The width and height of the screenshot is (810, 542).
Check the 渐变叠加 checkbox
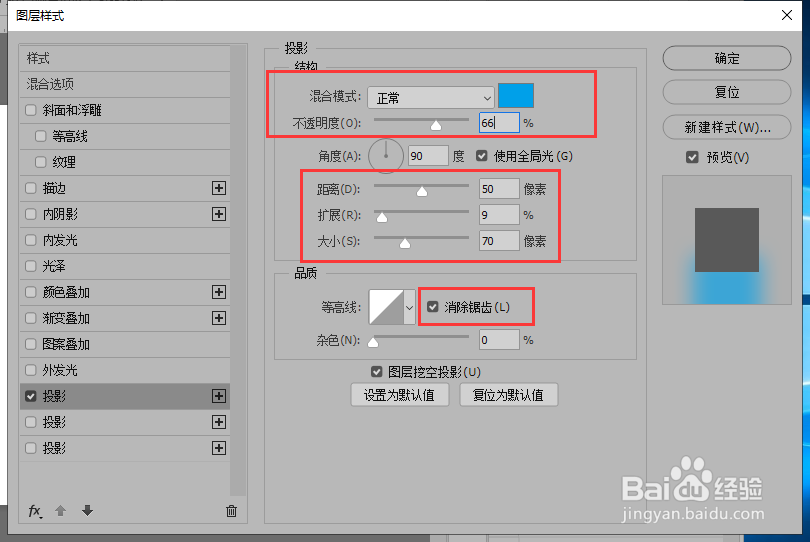[30, 318]
